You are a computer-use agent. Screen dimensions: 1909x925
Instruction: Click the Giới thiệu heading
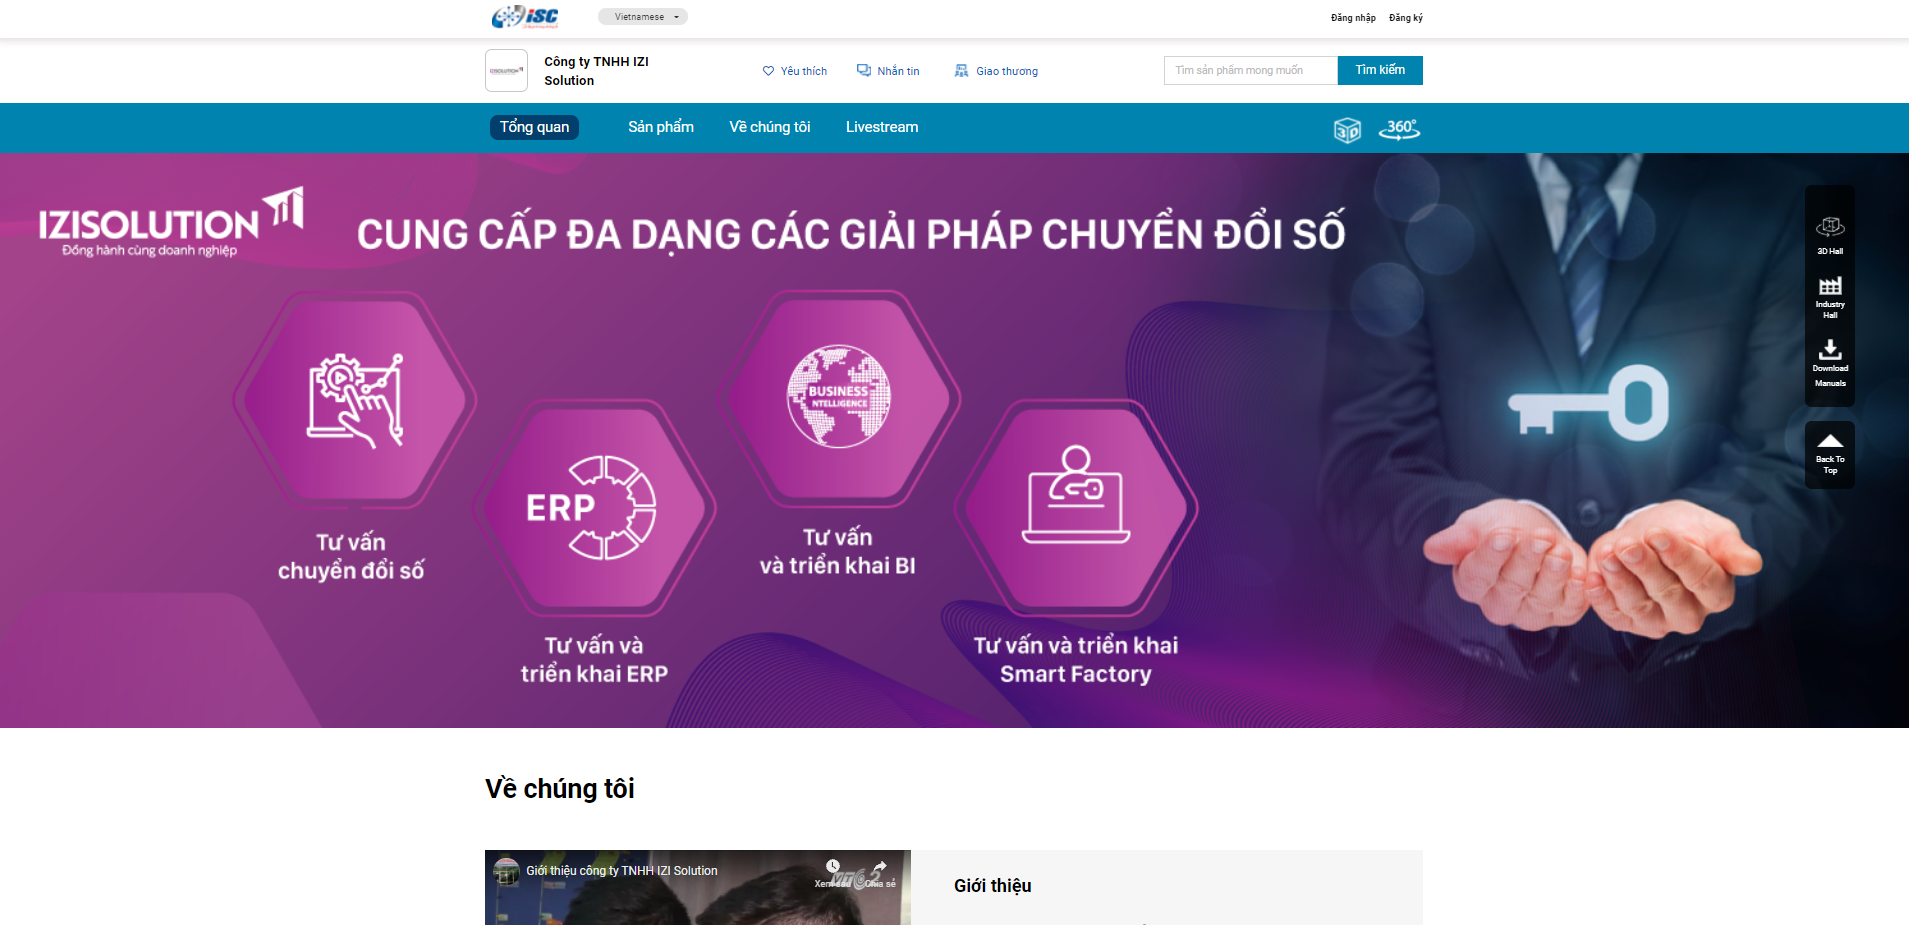pyautogui.click(x=993, y=886)
